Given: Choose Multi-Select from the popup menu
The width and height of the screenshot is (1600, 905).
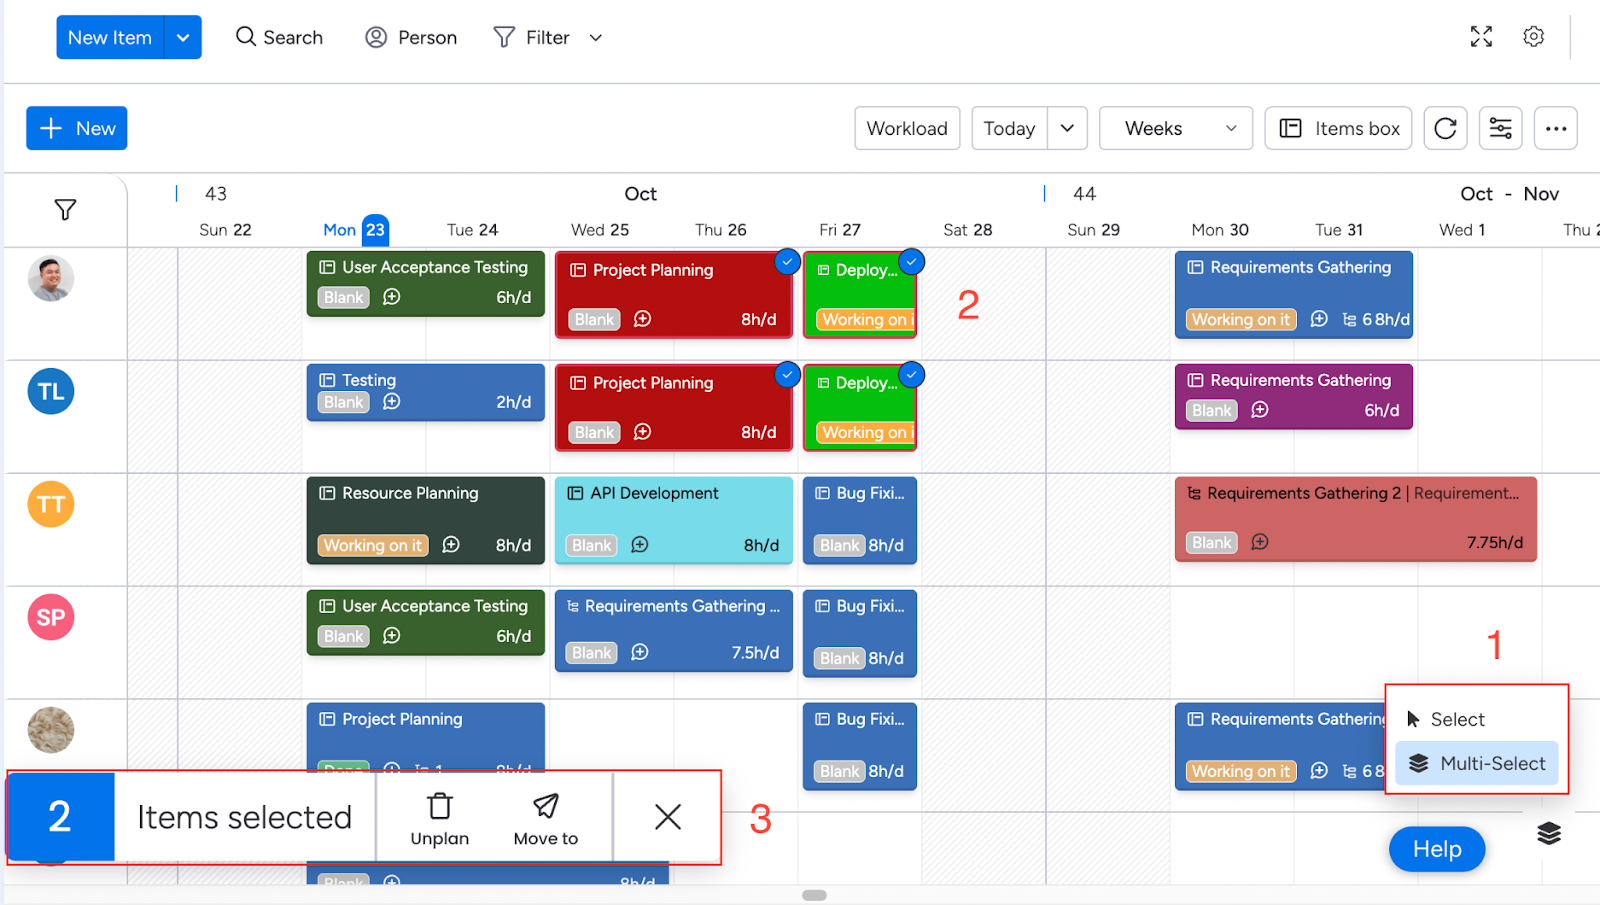Looking at the screenshot, I should (1477, 763).
